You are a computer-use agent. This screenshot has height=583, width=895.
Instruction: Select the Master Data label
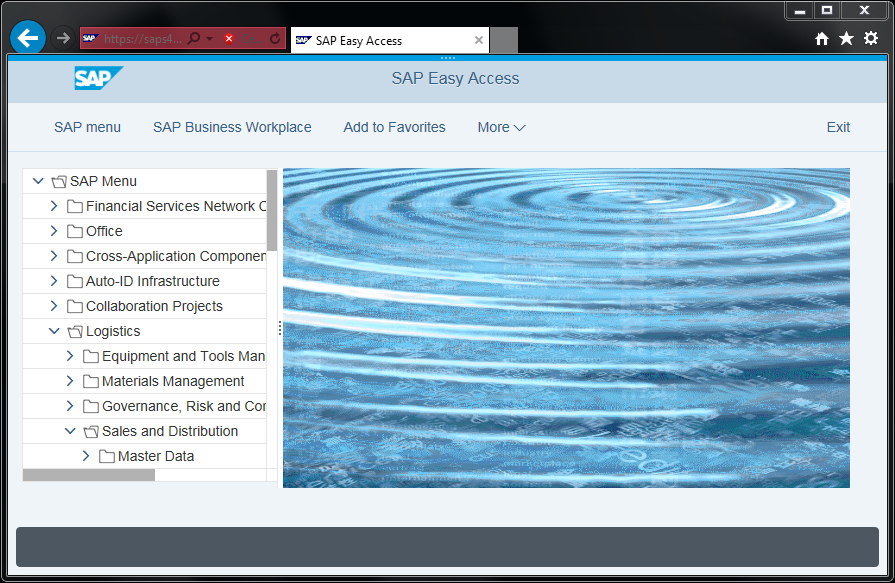(156, 456)
